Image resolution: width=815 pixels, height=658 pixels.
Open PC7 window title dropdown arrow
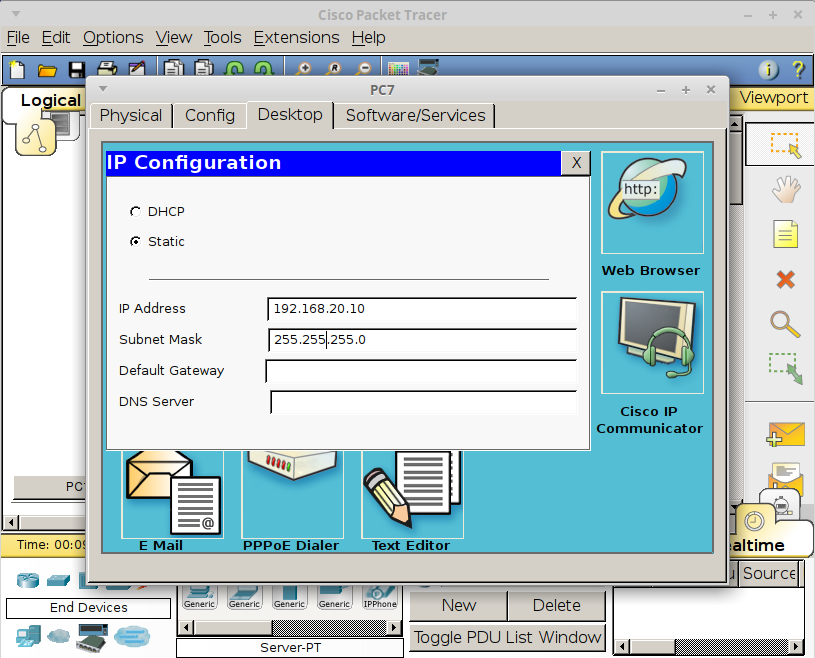pos(103,89)
